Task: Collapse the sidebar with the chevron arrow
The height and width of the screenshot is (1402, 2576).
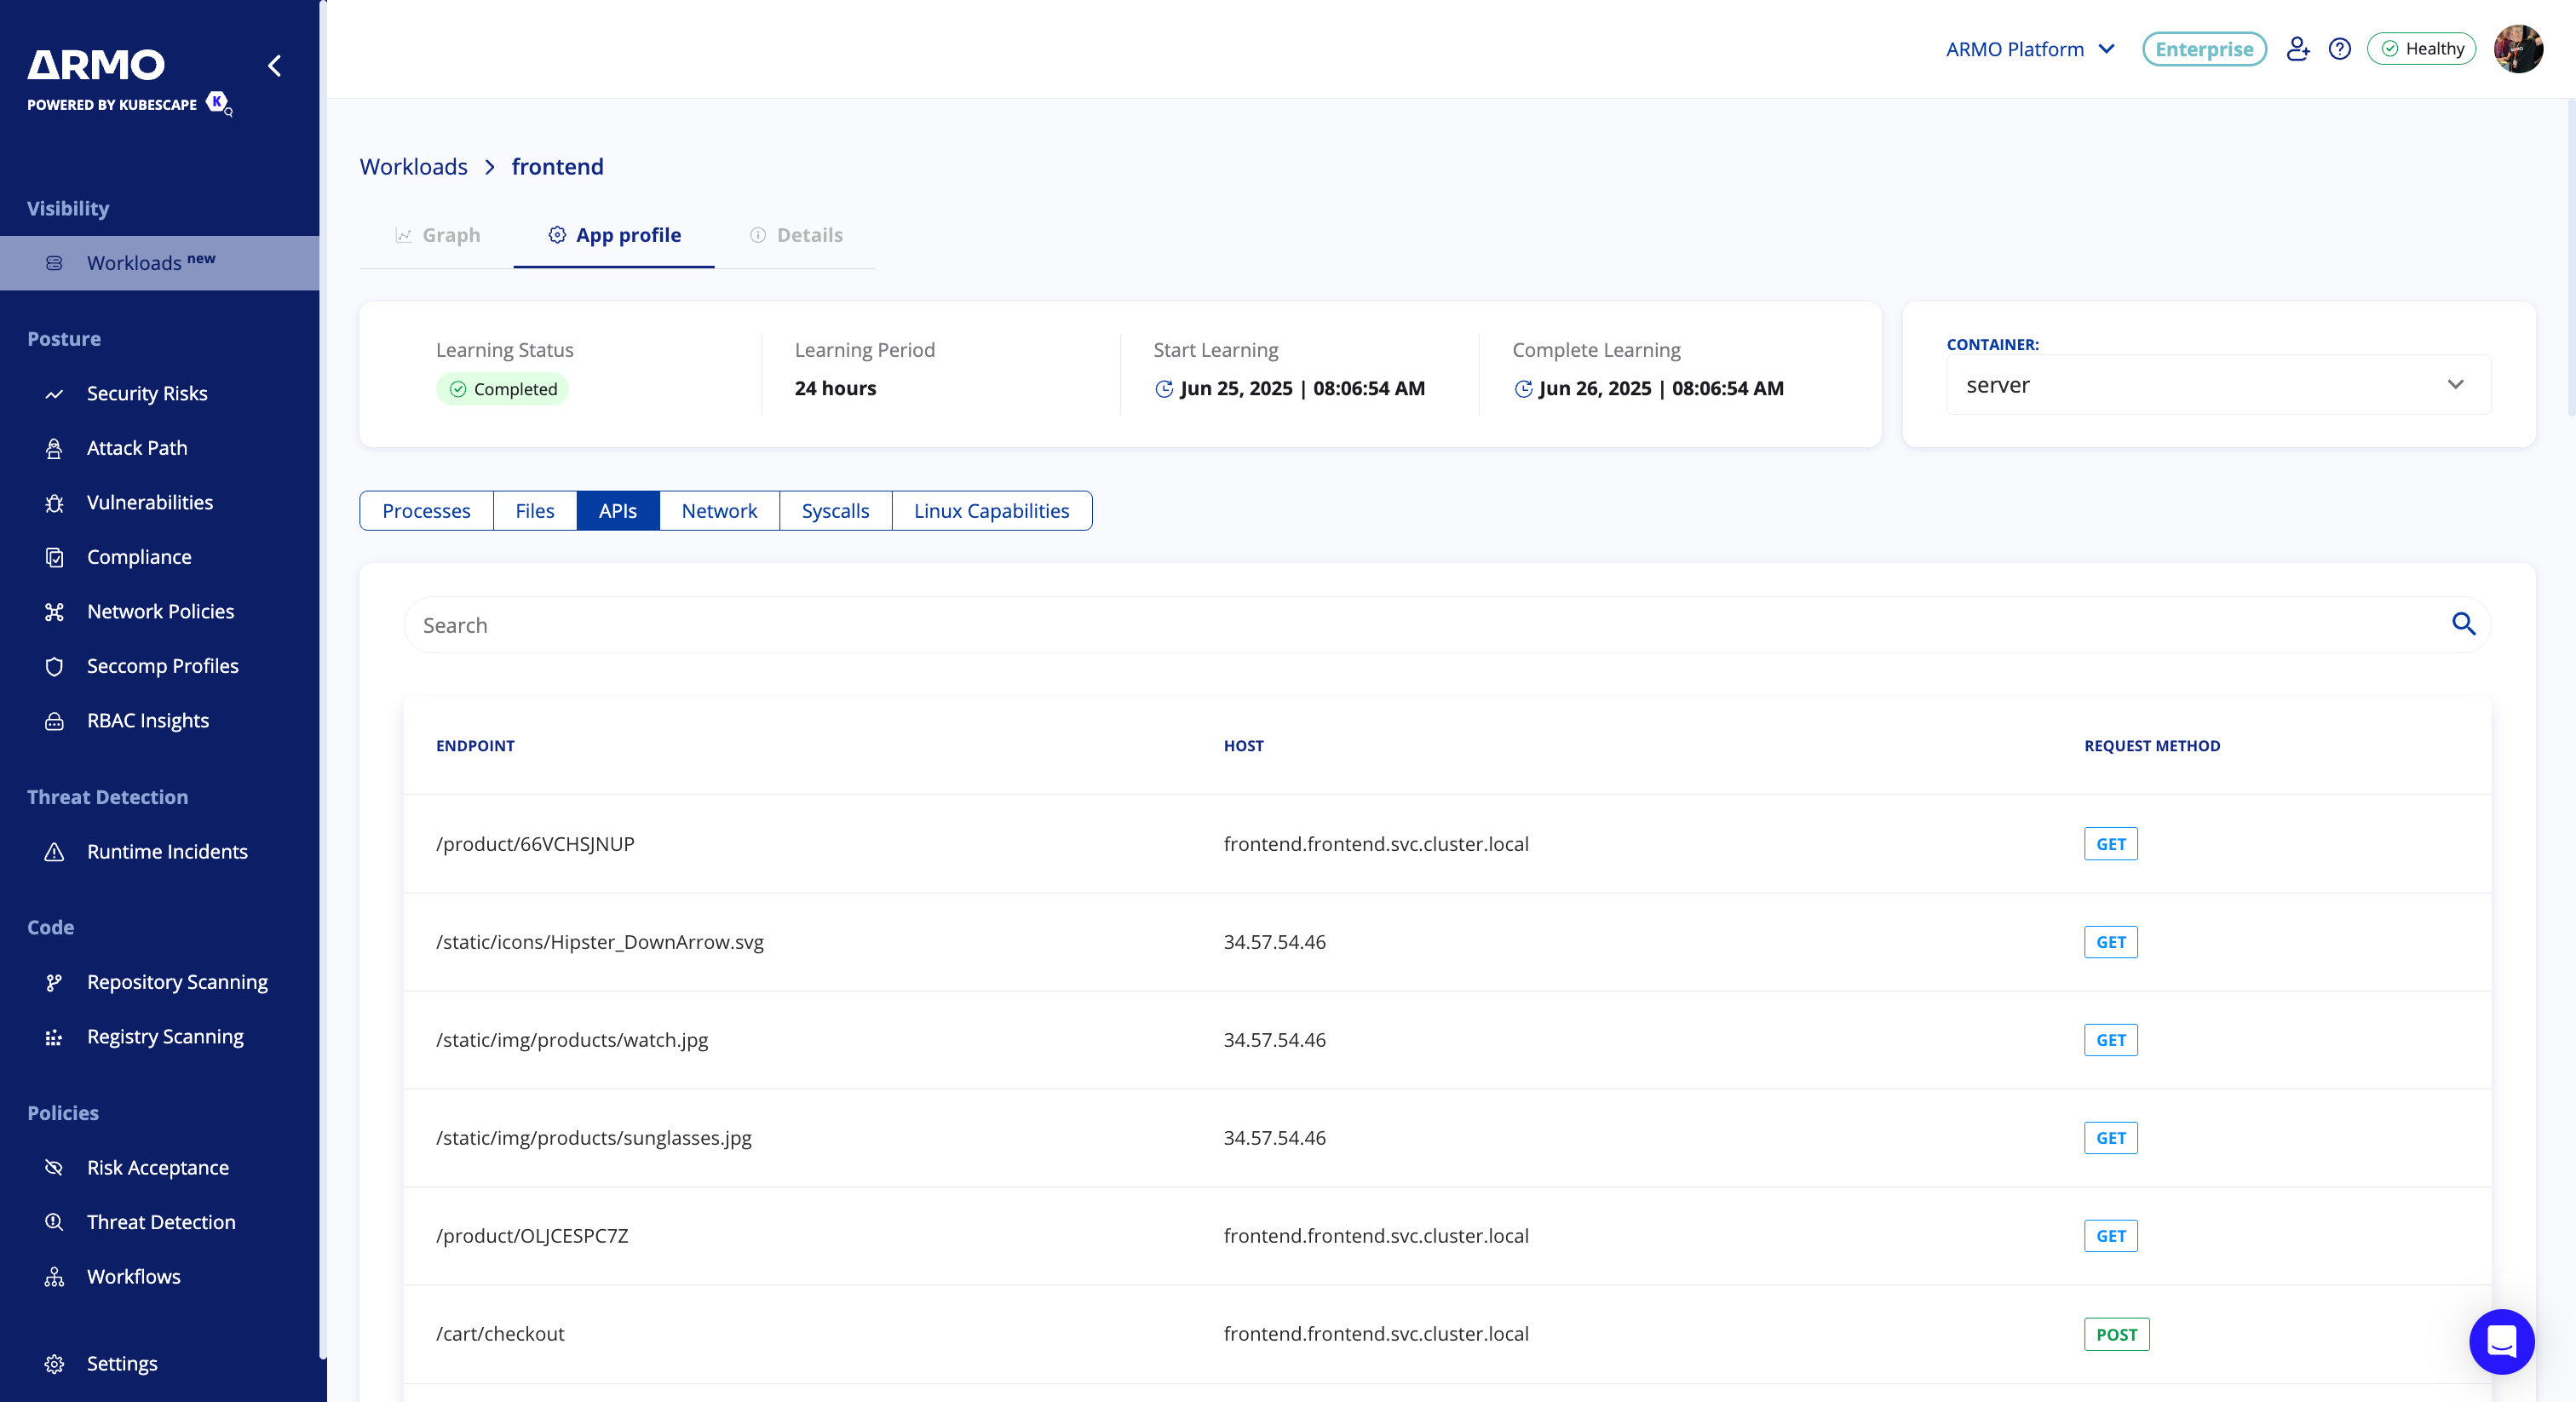Action: pos(275,66)
